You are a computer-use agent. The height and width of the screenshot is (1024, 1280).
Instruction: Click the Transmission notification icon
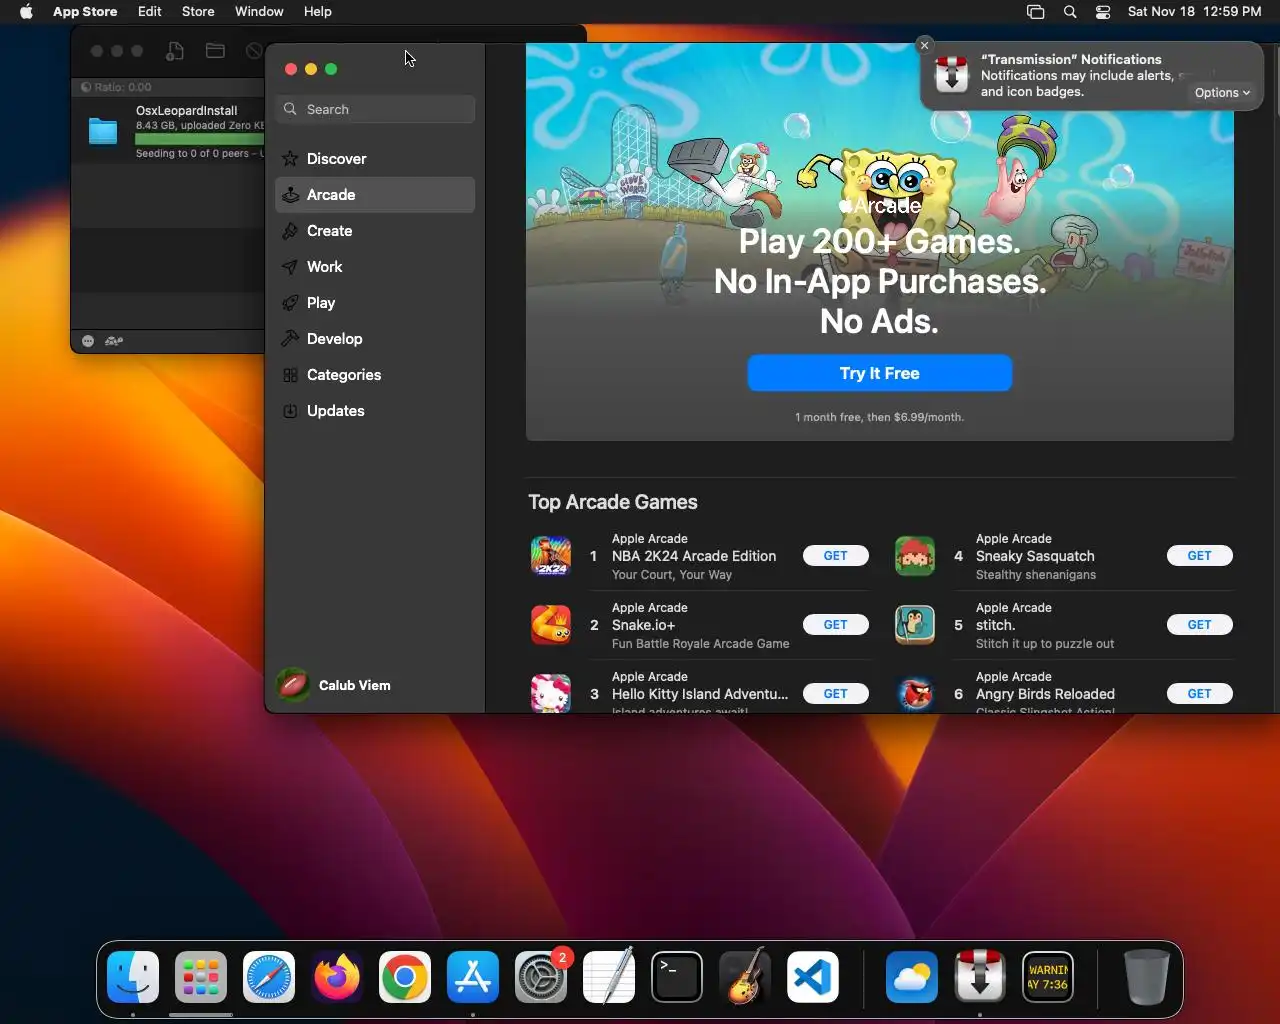click(x=952, y=76)
